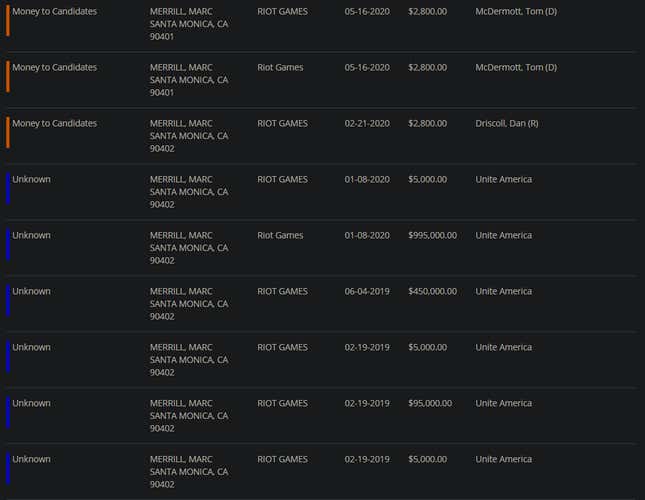Click MERRILL, MARC in the $995,000.00 row

click(x=181, y=235)
